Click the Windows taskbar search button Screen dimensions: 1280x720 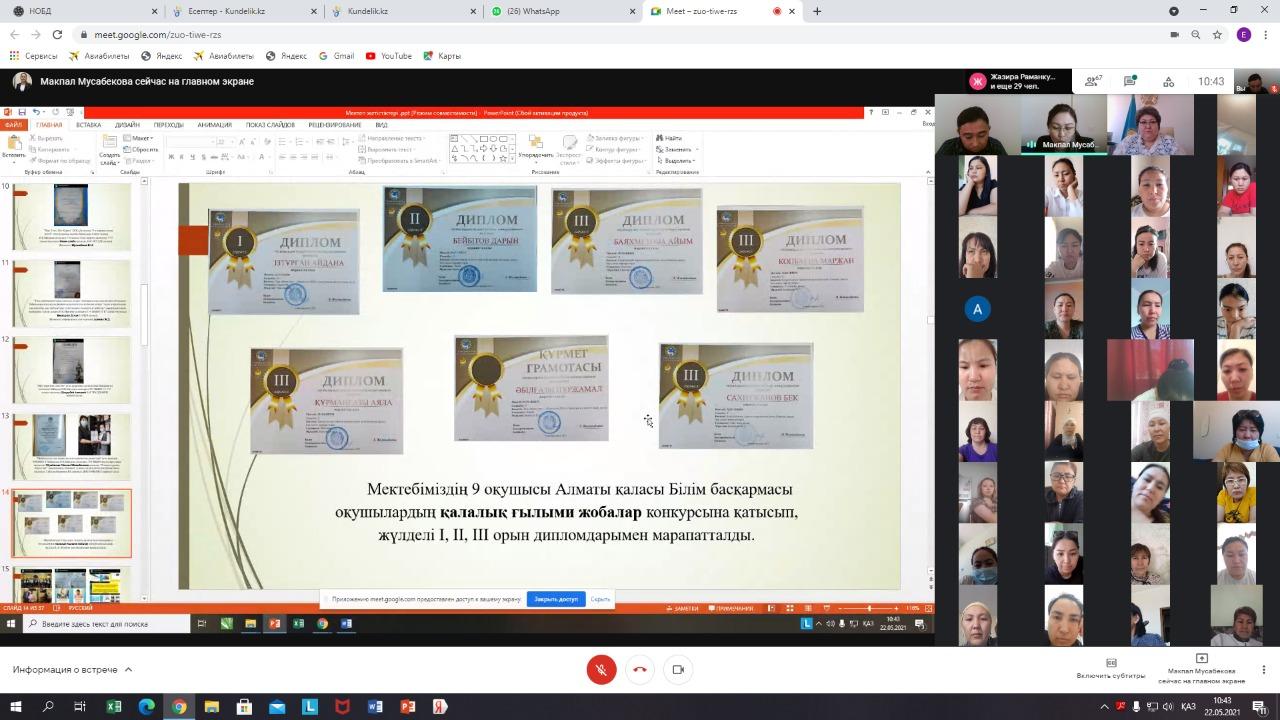(48, 707)
